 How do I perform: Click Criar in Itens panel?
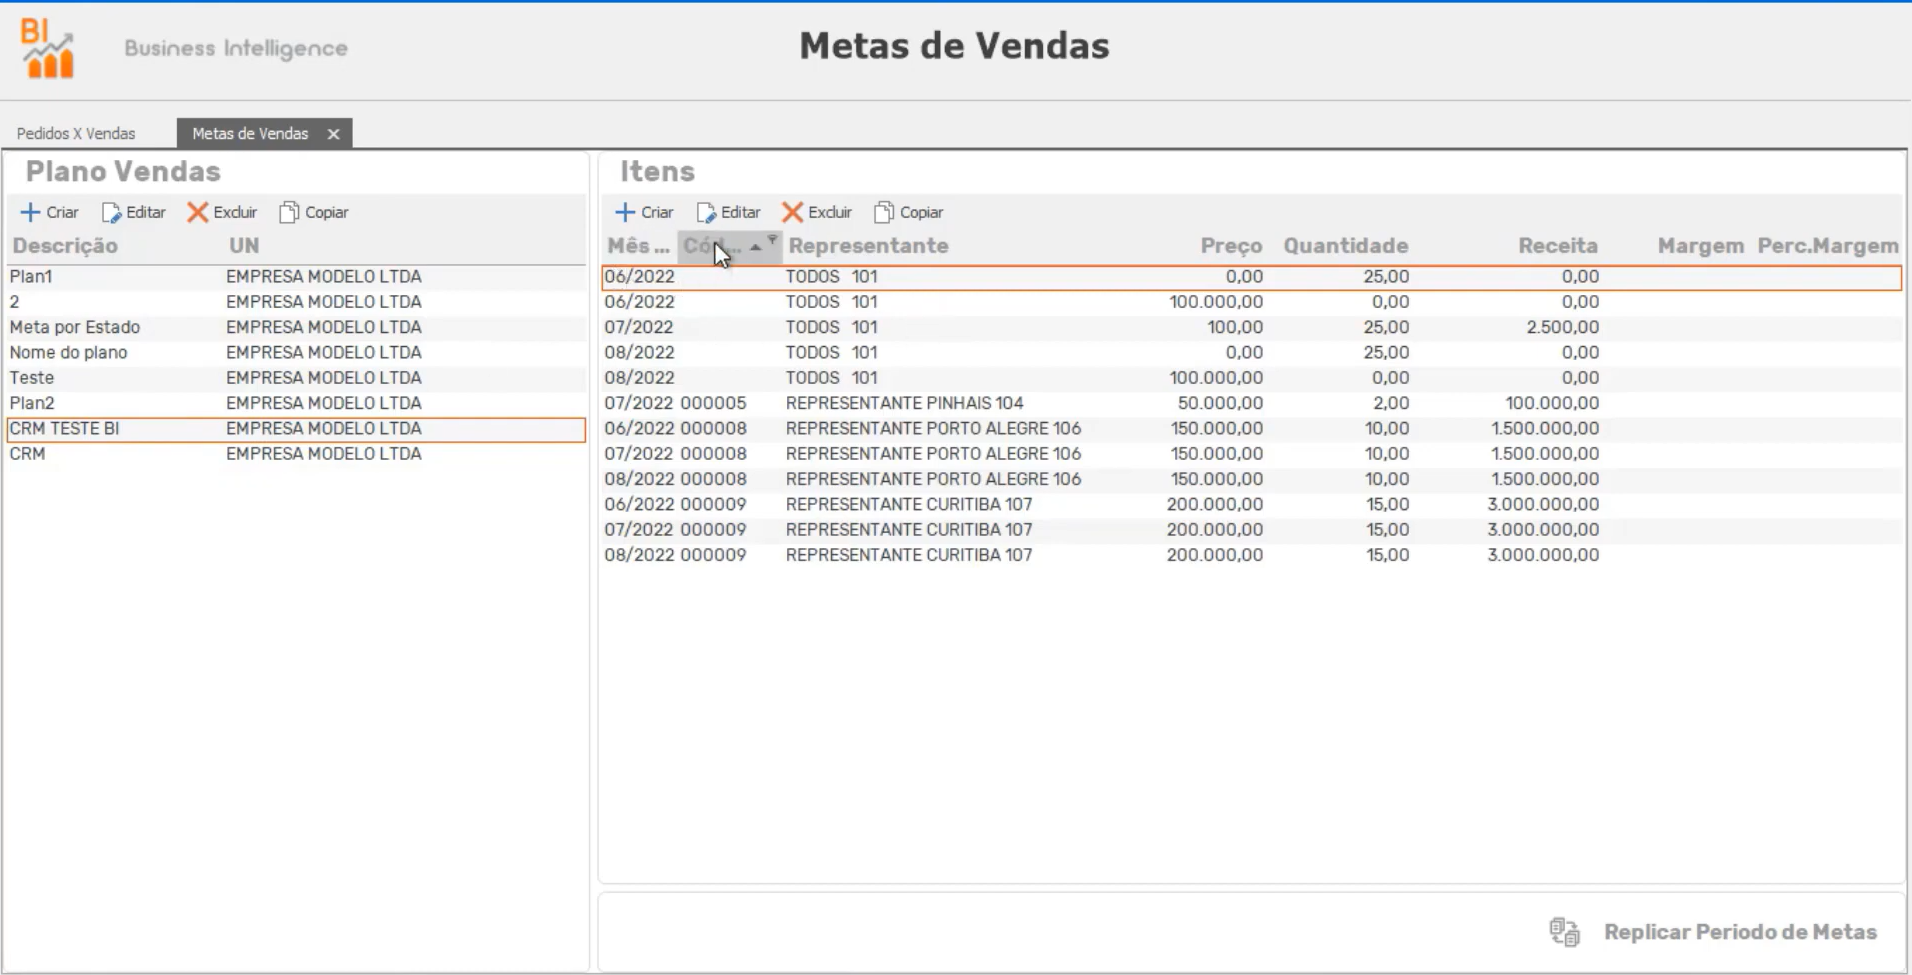[644, 212]
